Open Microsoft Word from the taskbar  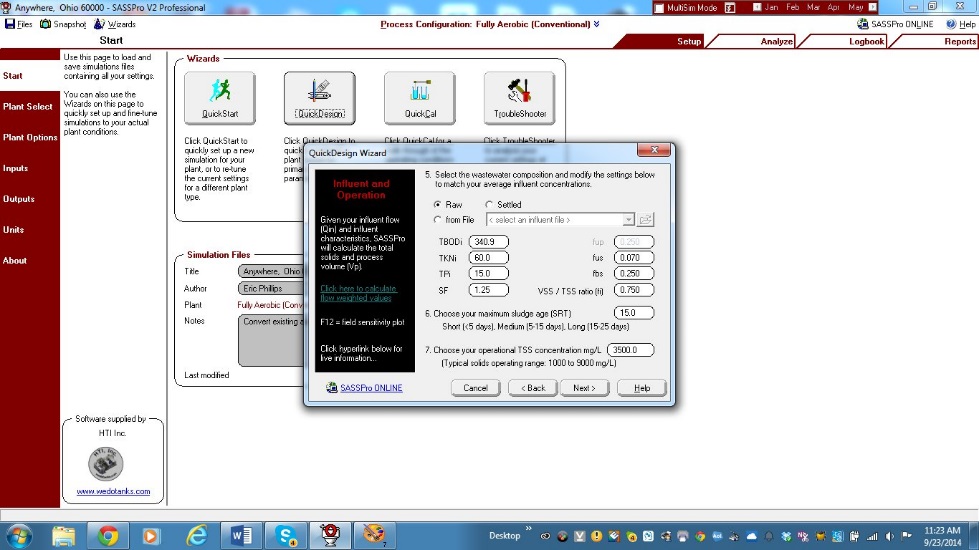tap(241, 535)
